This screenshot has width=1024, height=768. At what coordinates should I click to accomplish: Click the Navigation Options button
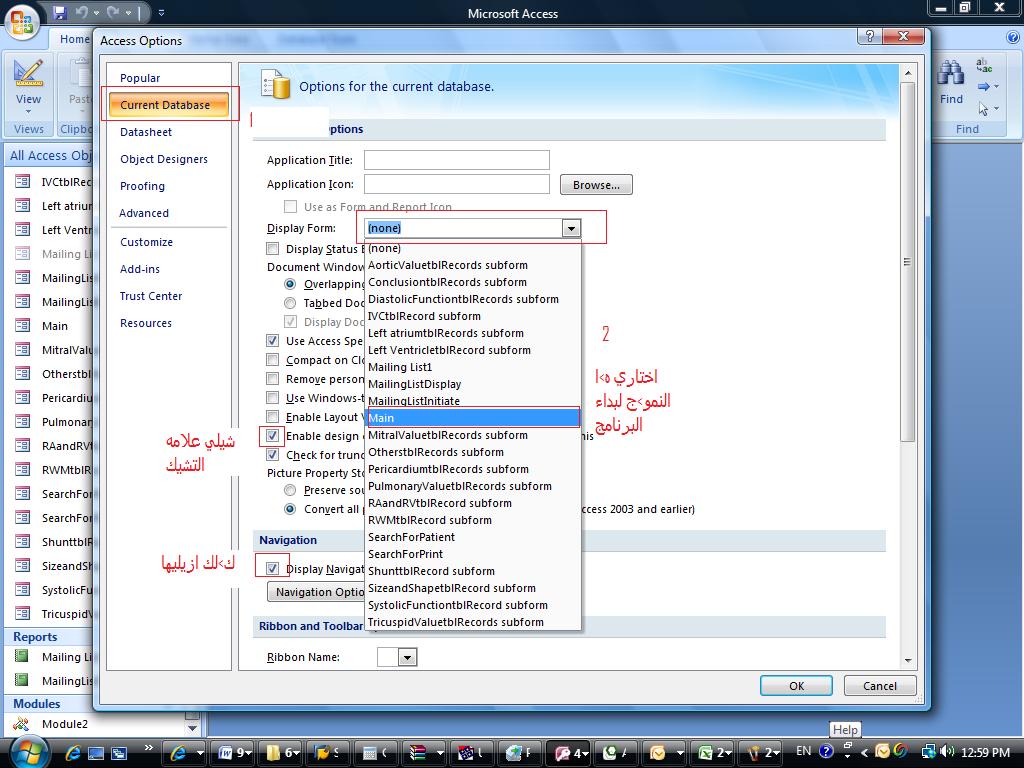pos(317,592)
